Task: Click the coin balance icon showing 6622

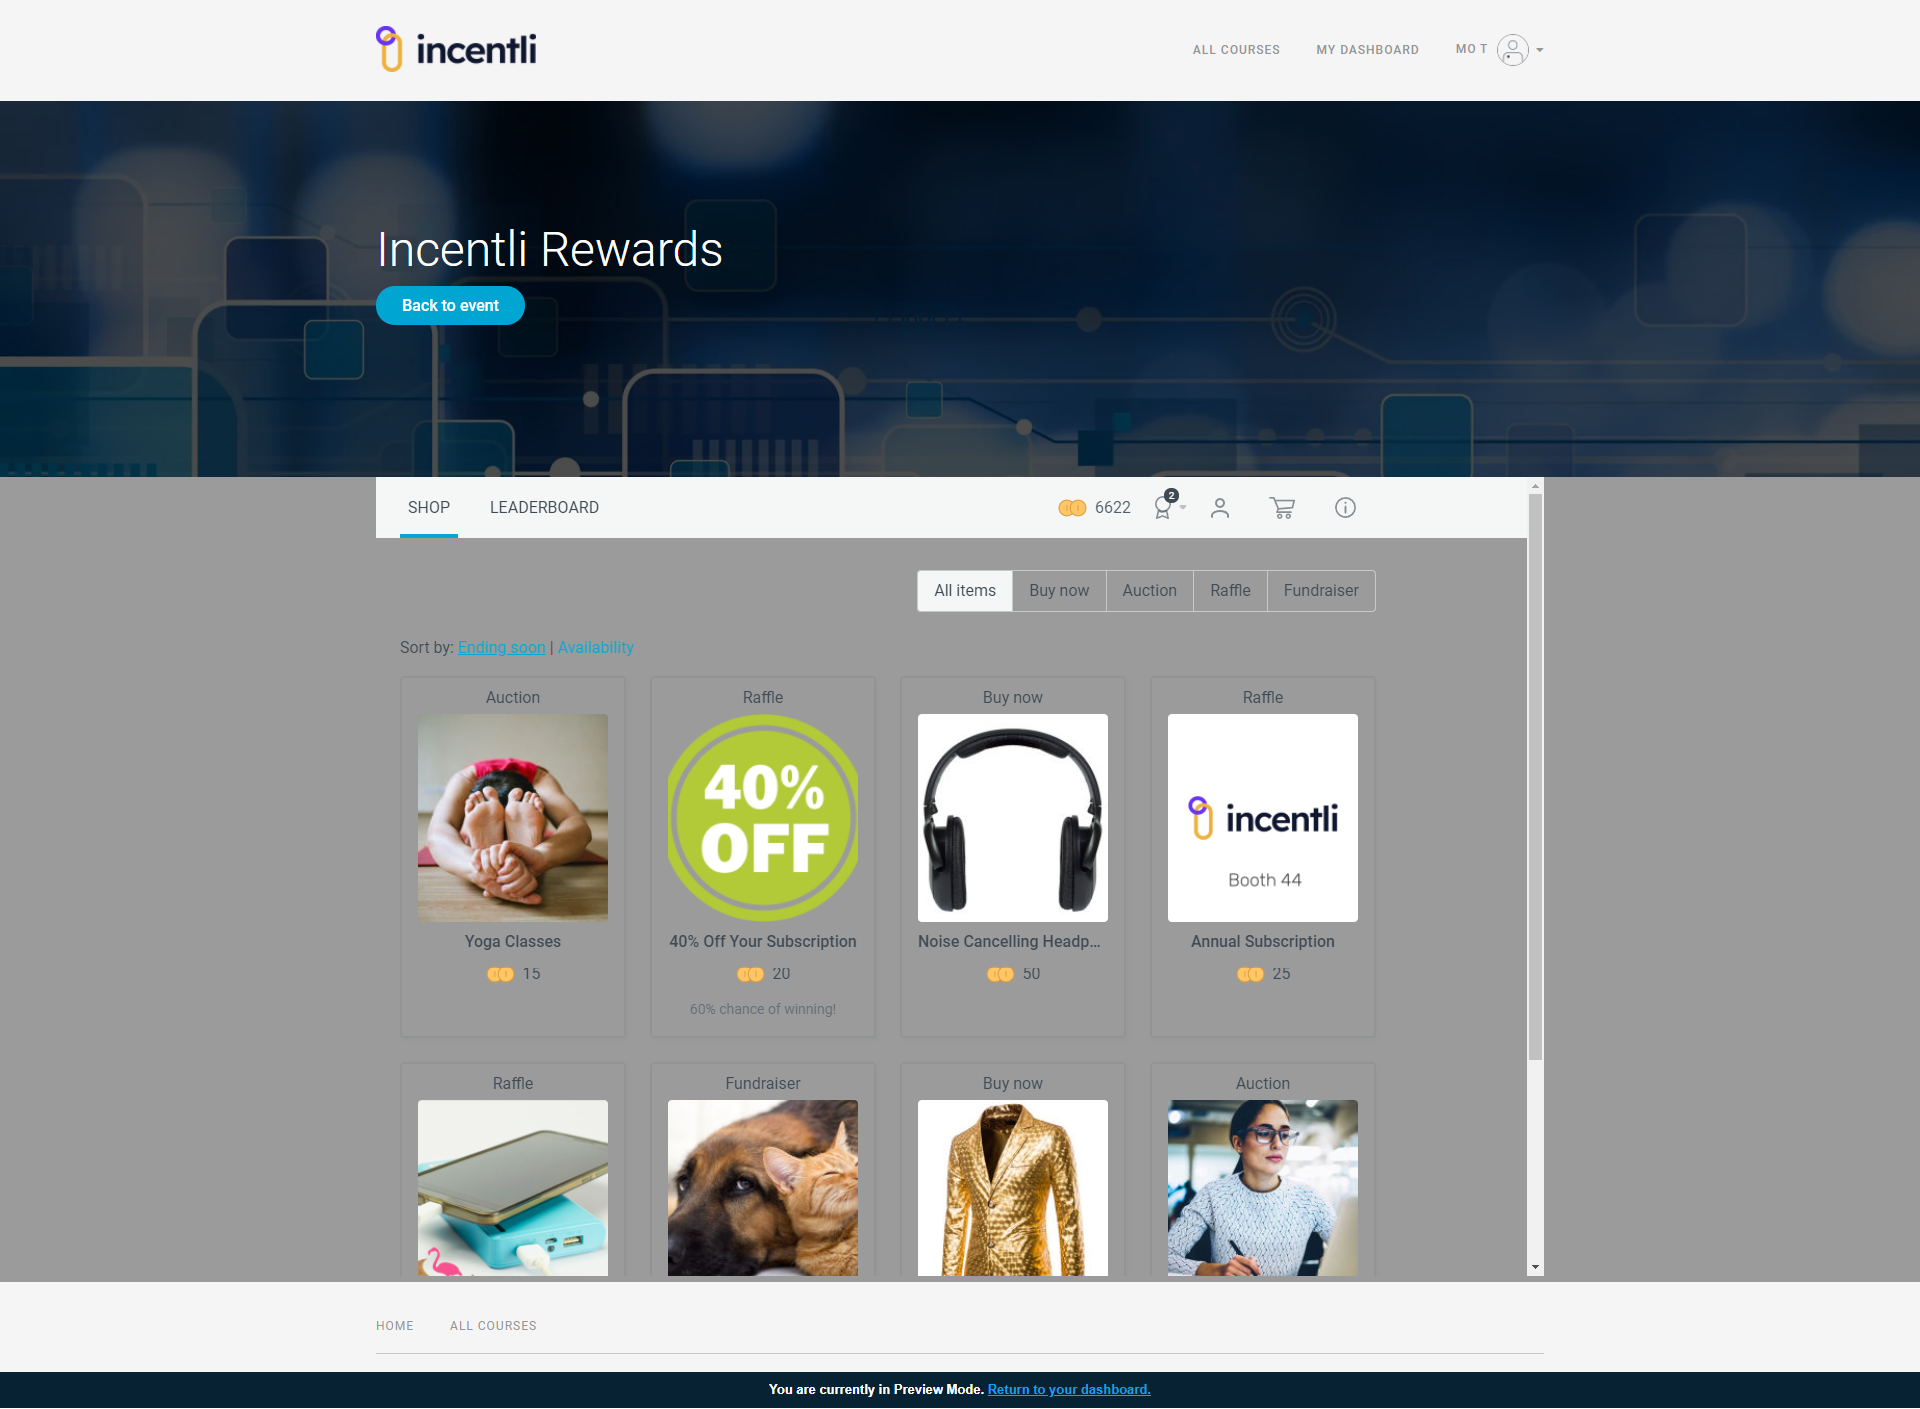Action: [1072, 508]
